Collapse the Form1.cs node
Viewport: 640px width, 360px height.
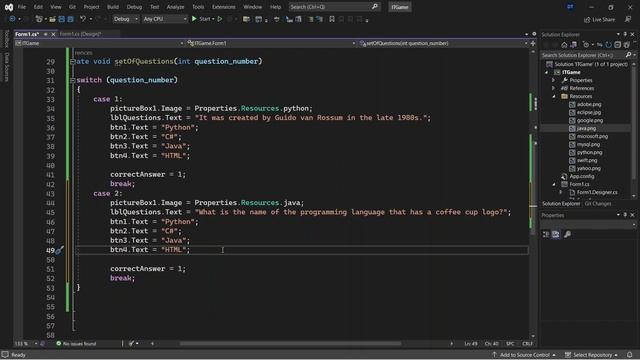[554, 184]
